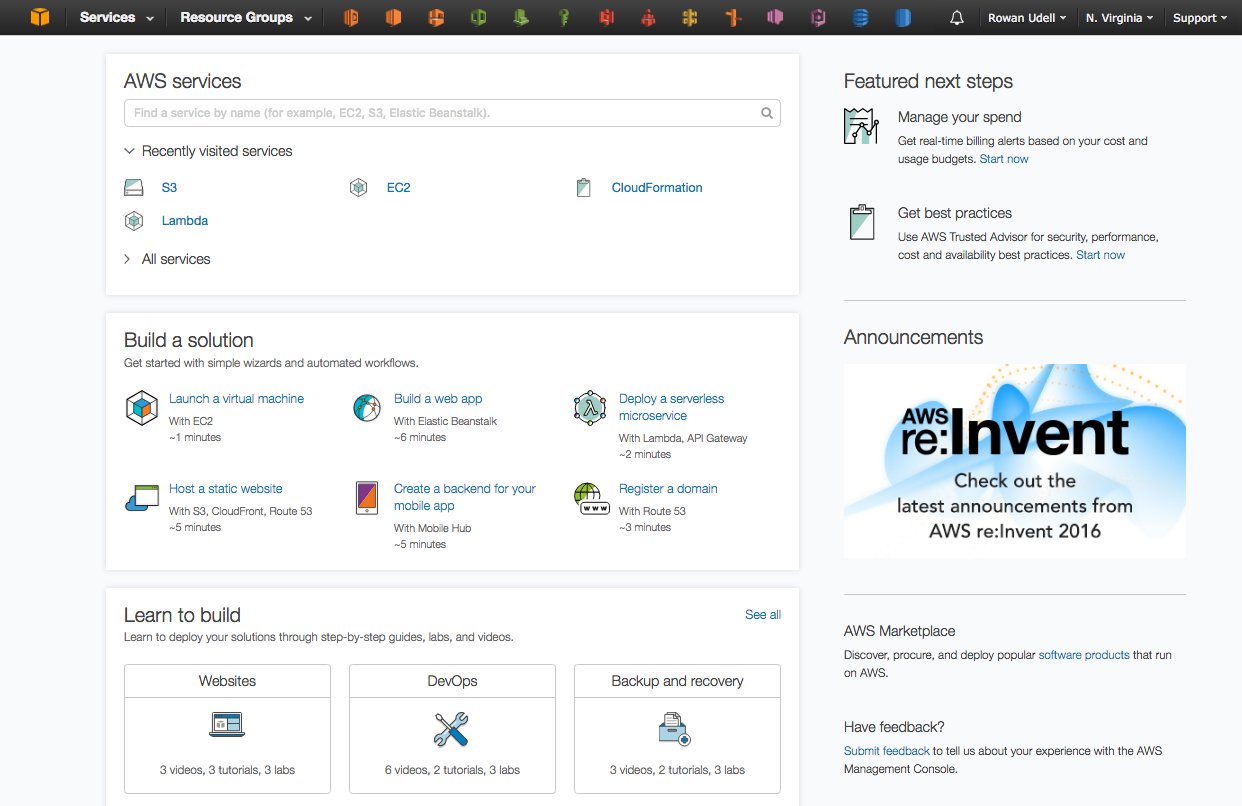Click the Launch a virtual machine cube icon
The height and width of the screenshot is (806, 1242).
click(142, 408)
